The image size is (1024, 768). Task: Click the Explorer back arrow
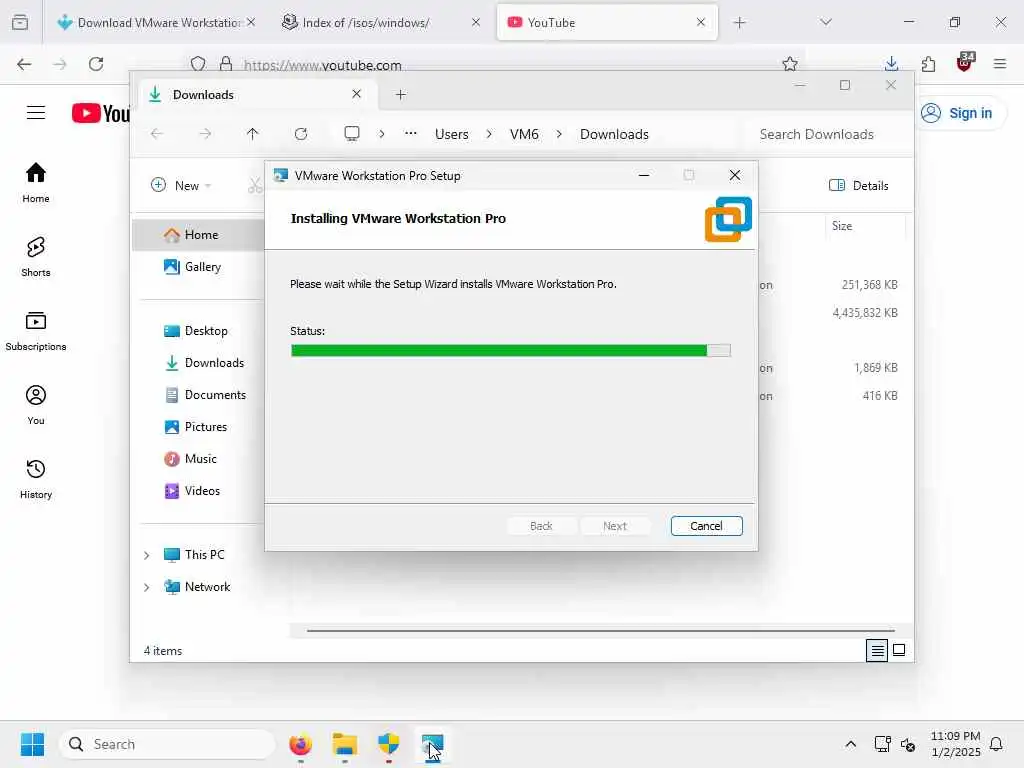click(157, 134)
